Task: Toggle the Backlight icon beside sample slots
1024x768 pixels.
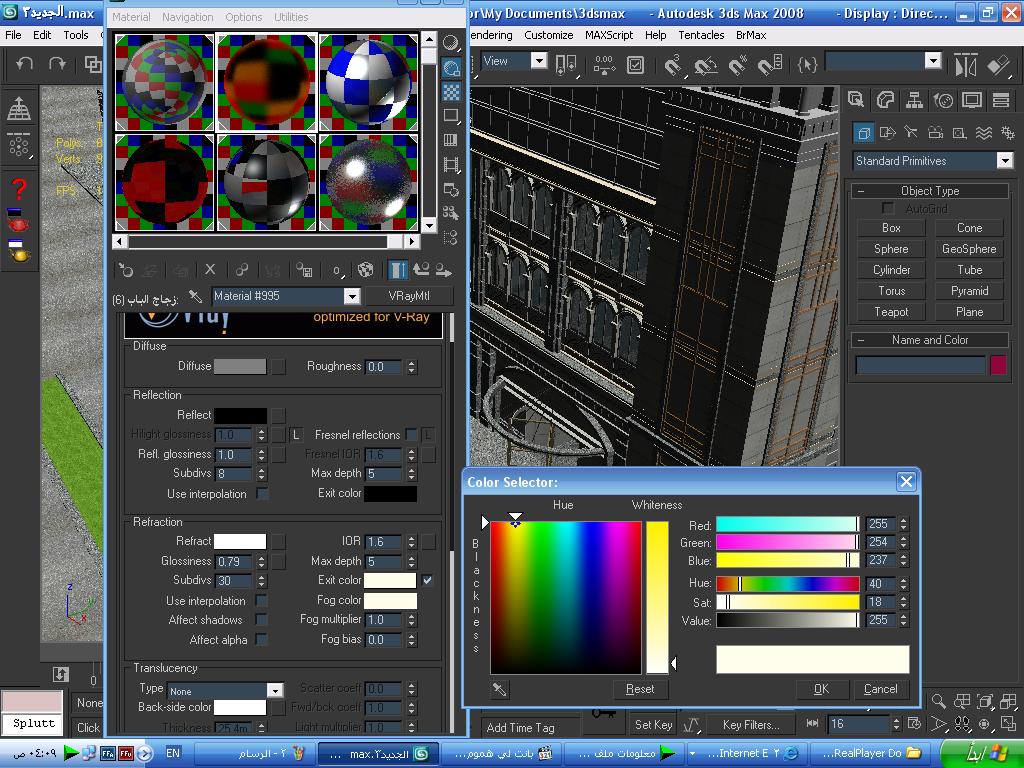Action: pyautogui.click(x=451, y=68)
